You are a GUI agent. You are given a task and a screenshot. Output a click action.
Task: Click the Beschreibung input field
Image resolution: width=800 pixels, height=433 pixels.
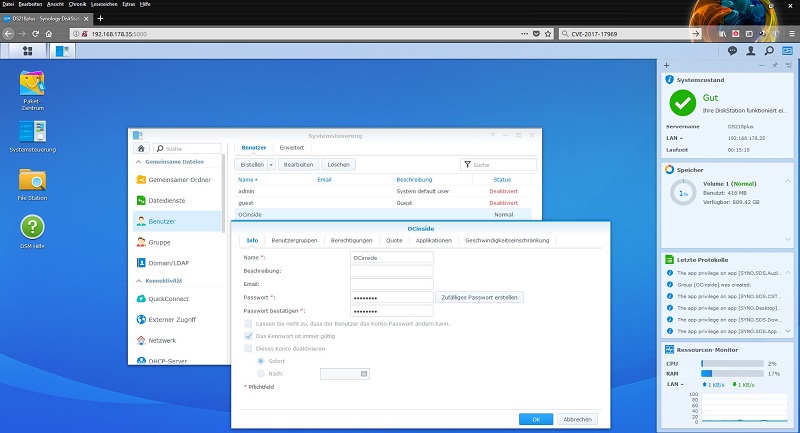coord(392,271)
